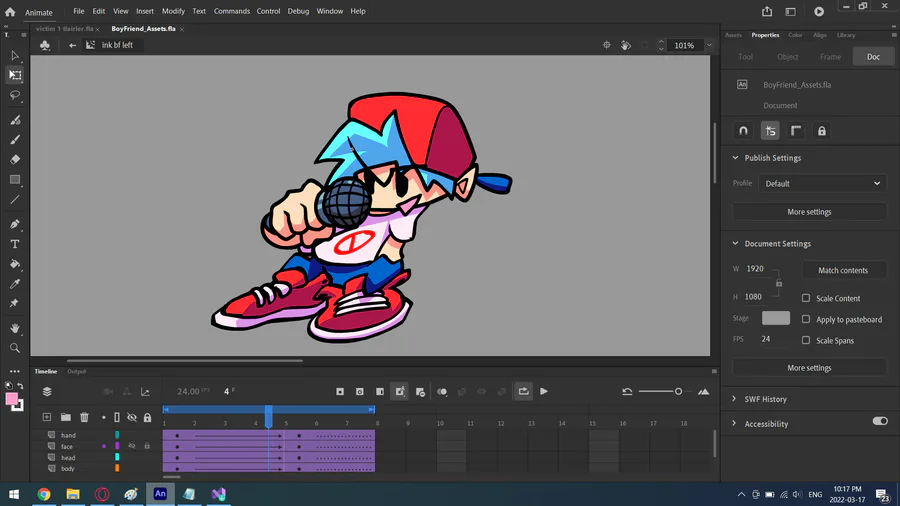This screenshot has width=900, height=506.
Task: Switch to the Frame properties tab
Action: (831, 57)
